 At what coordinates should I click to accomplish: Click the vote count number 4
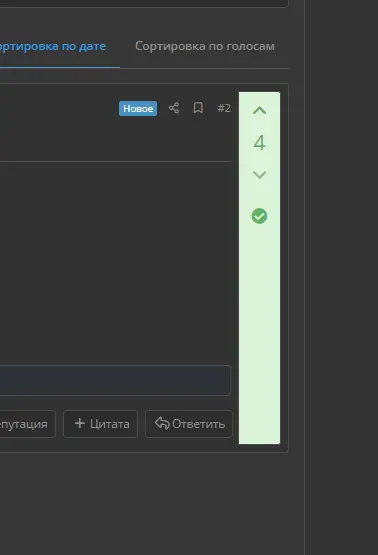(x=259, y=143)
